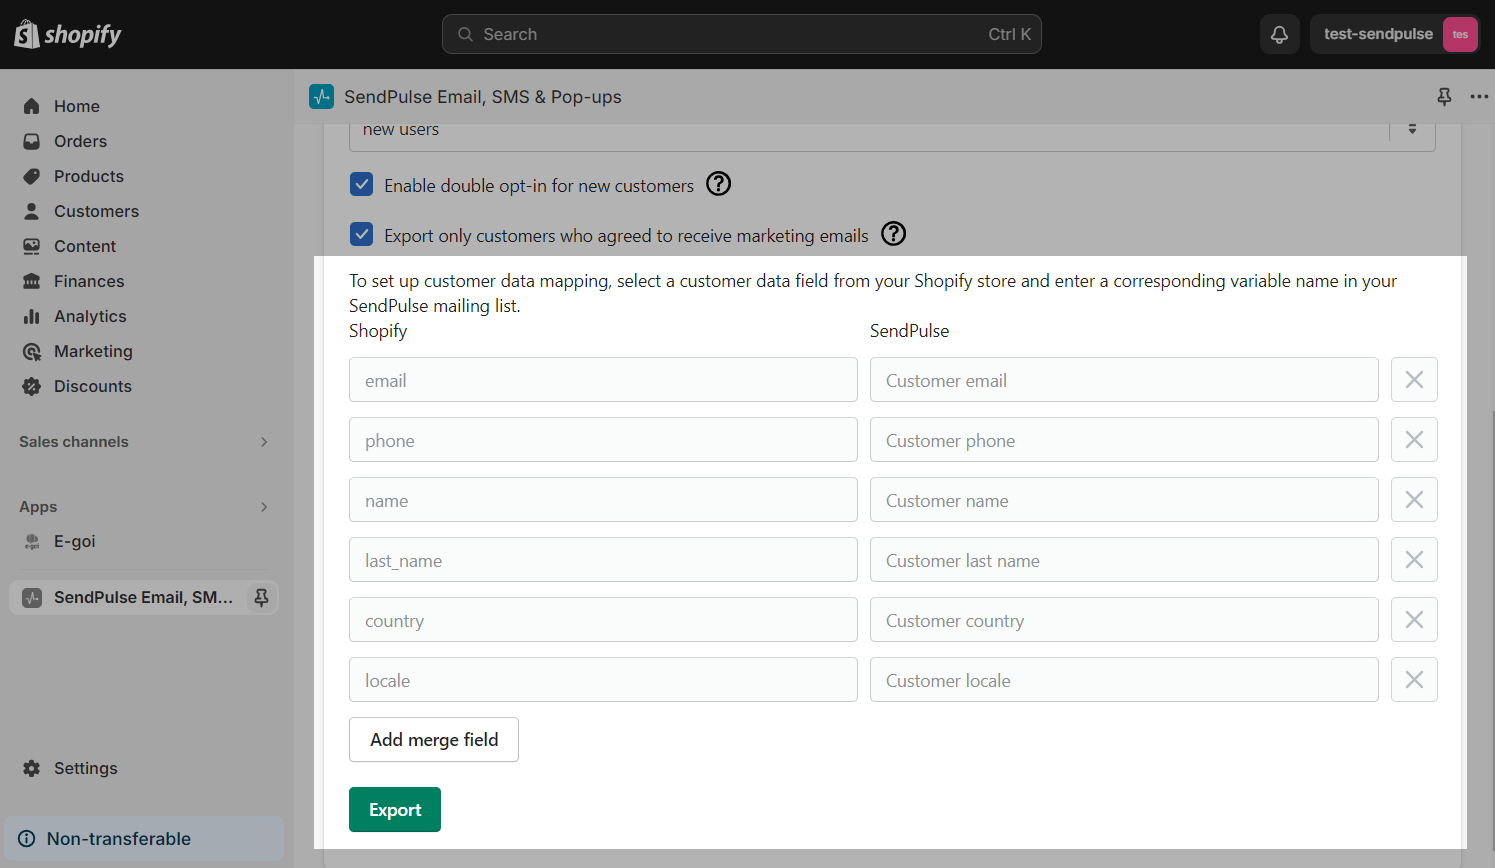Open Marketing in sidebar

coord(93,351)
